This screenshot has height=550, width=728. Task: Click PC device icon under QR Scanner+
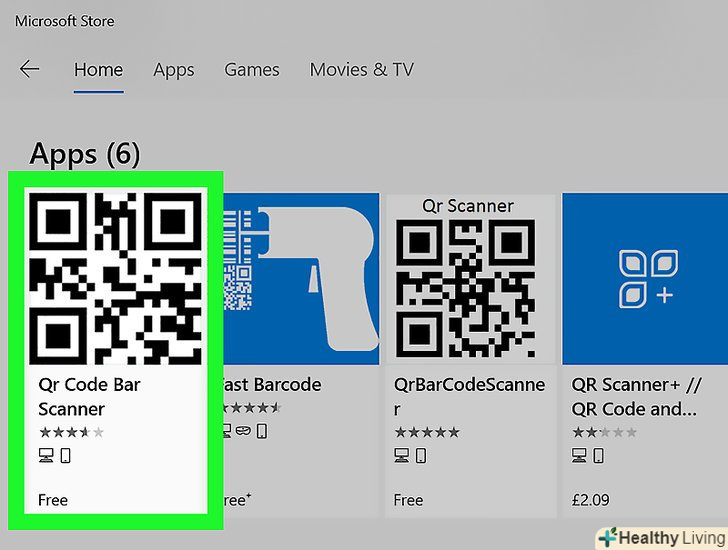click(x=579, y=455)
